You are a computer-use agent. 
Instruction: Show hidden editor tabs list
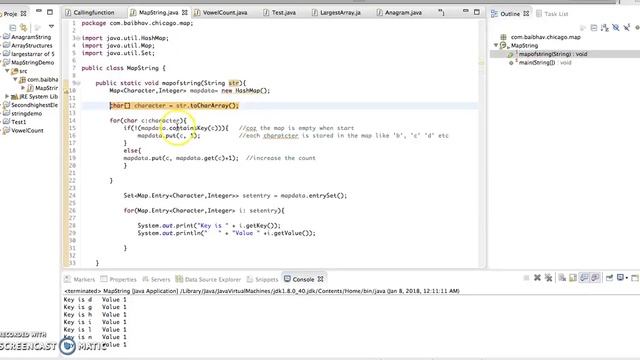[x=441, y=13]
